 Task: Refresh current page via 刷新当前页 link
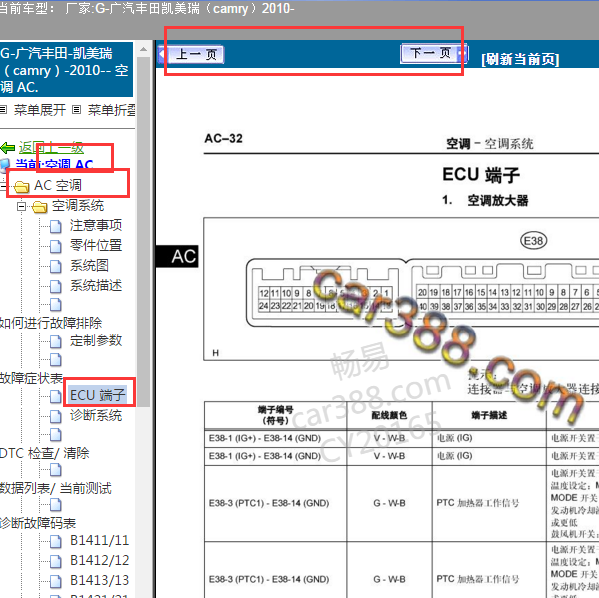[x=520, y=60]
